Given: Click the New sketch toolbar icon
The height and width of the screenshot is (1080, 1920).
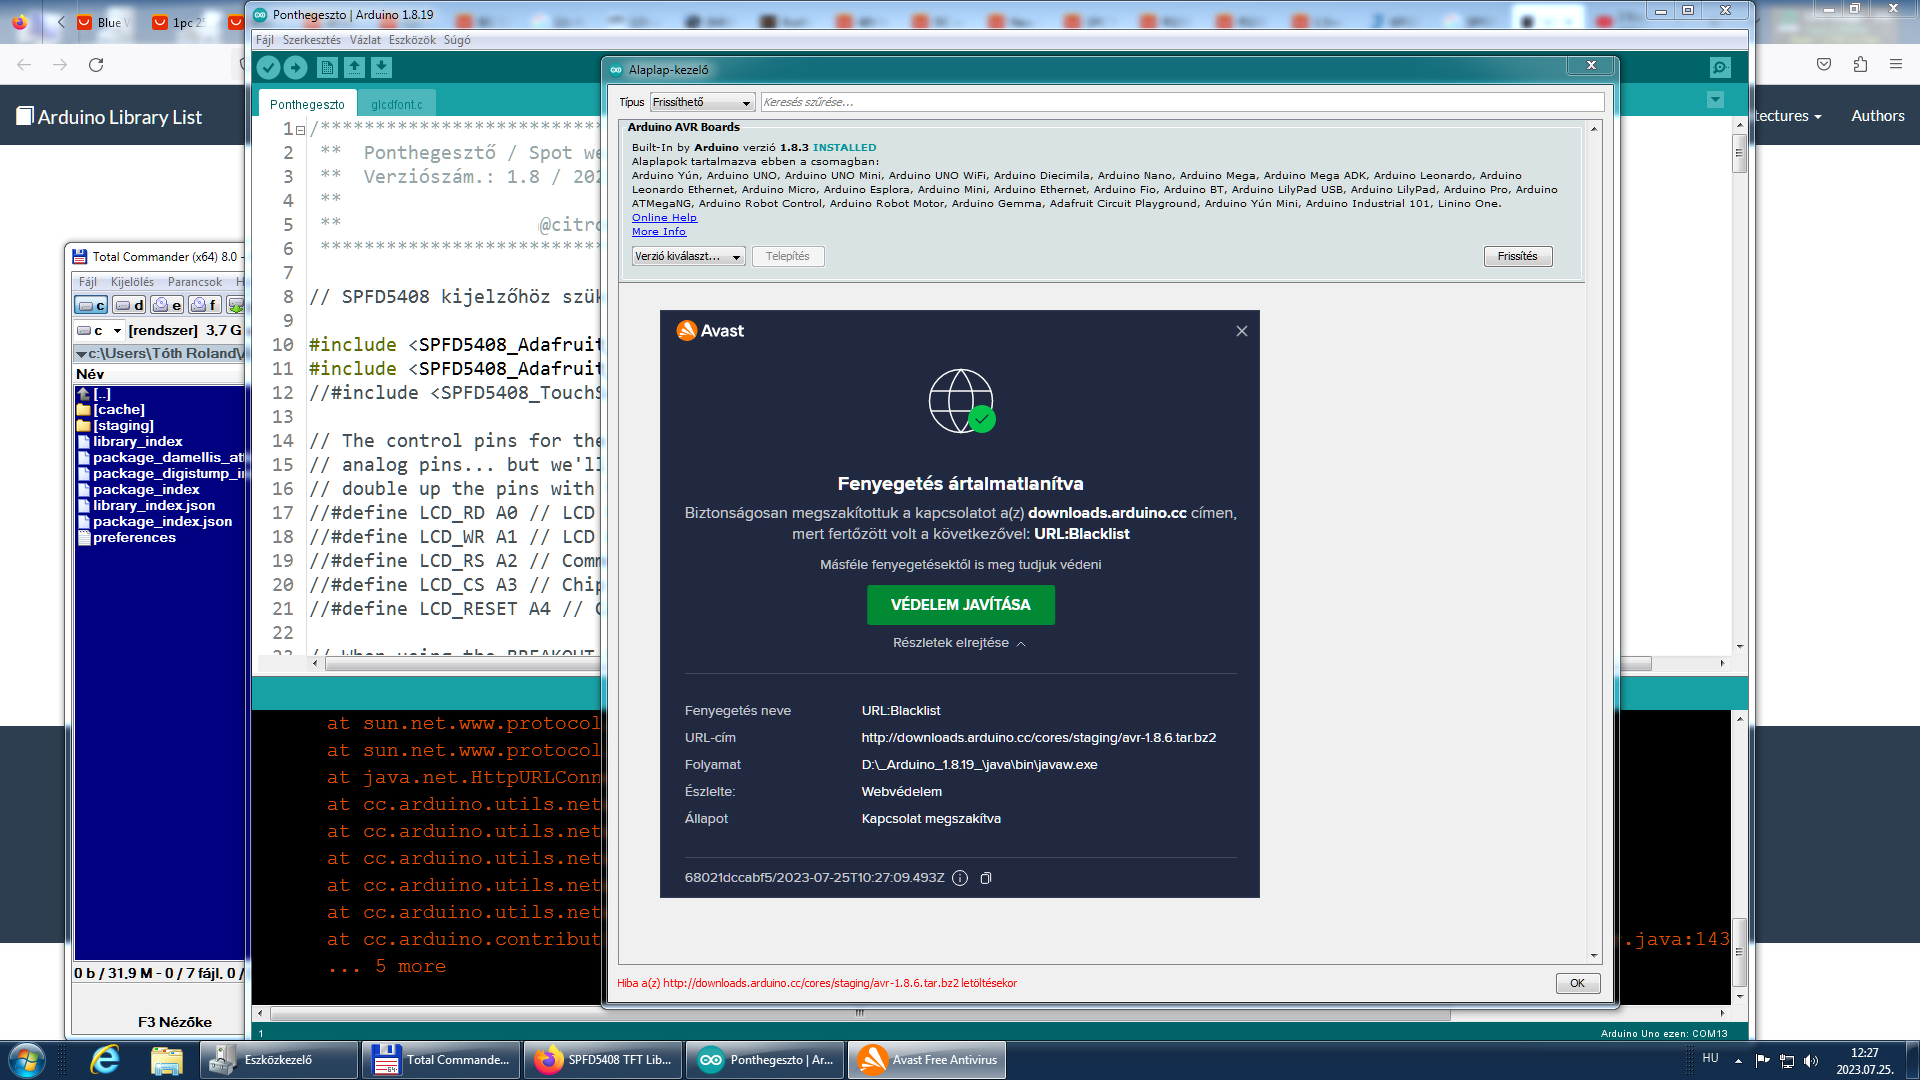Looking at the screenshot, I should pos(326,67).
